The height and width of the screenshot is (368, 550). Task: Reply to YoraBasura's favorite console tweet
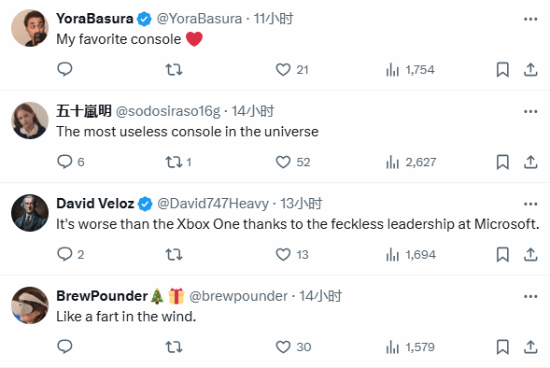(65, 69)
